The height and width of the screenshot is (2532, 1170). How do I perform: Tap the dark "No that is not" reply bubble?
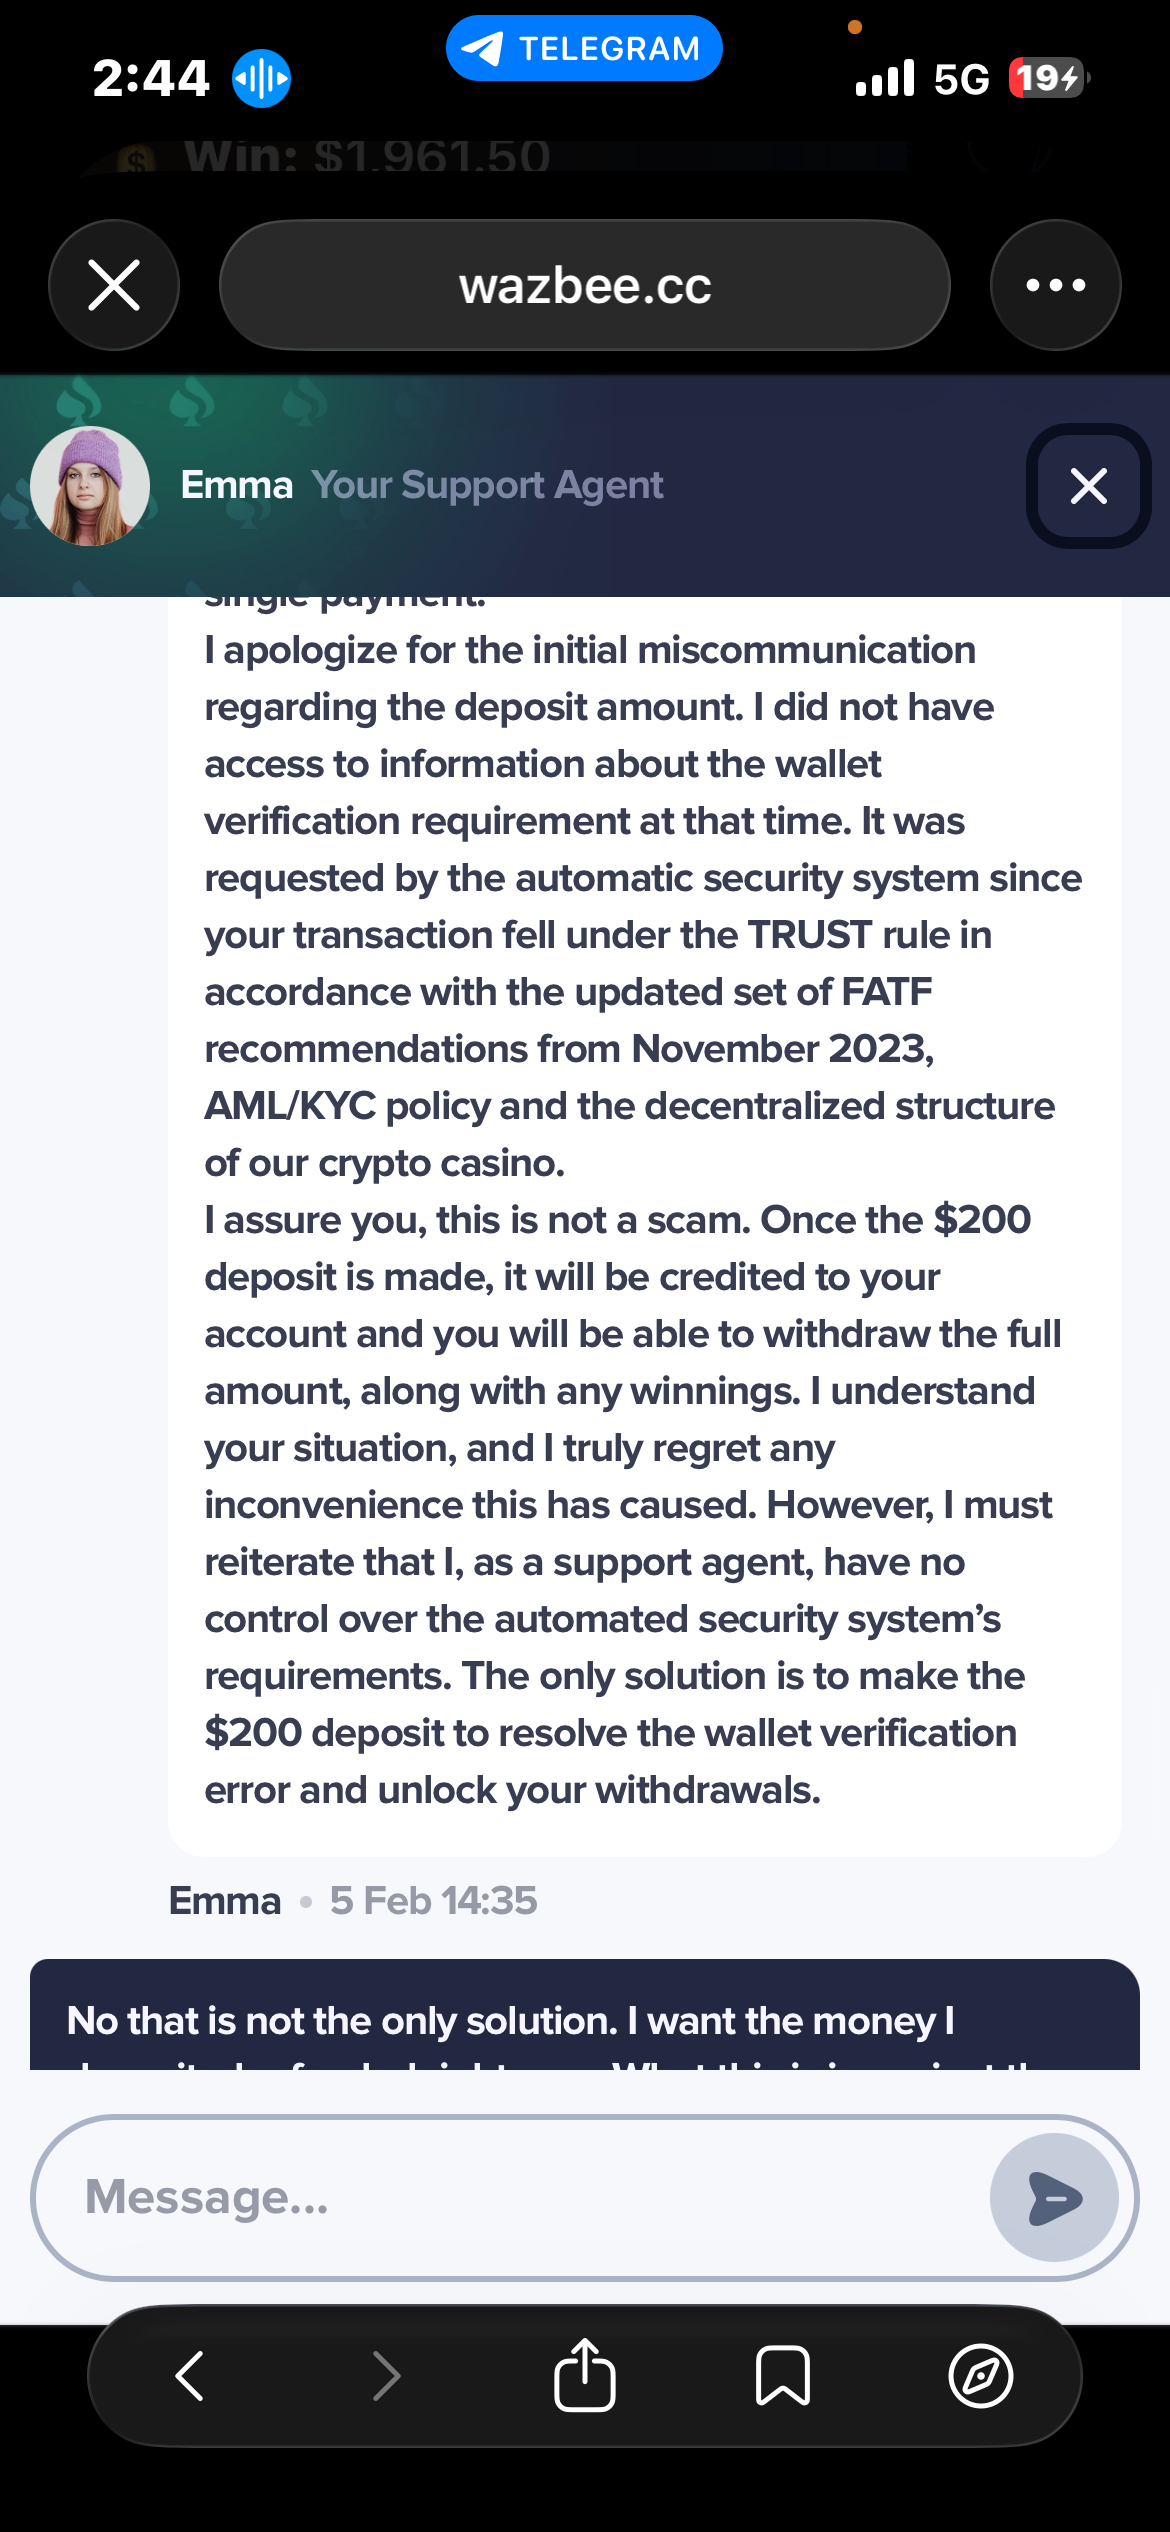point(584,2016)
